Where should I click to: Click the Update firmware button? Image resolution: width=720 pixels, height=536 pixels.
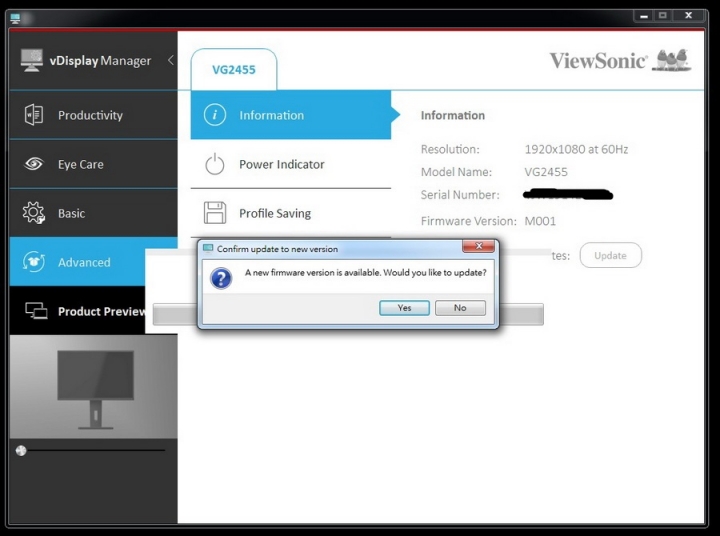[610, 255]
